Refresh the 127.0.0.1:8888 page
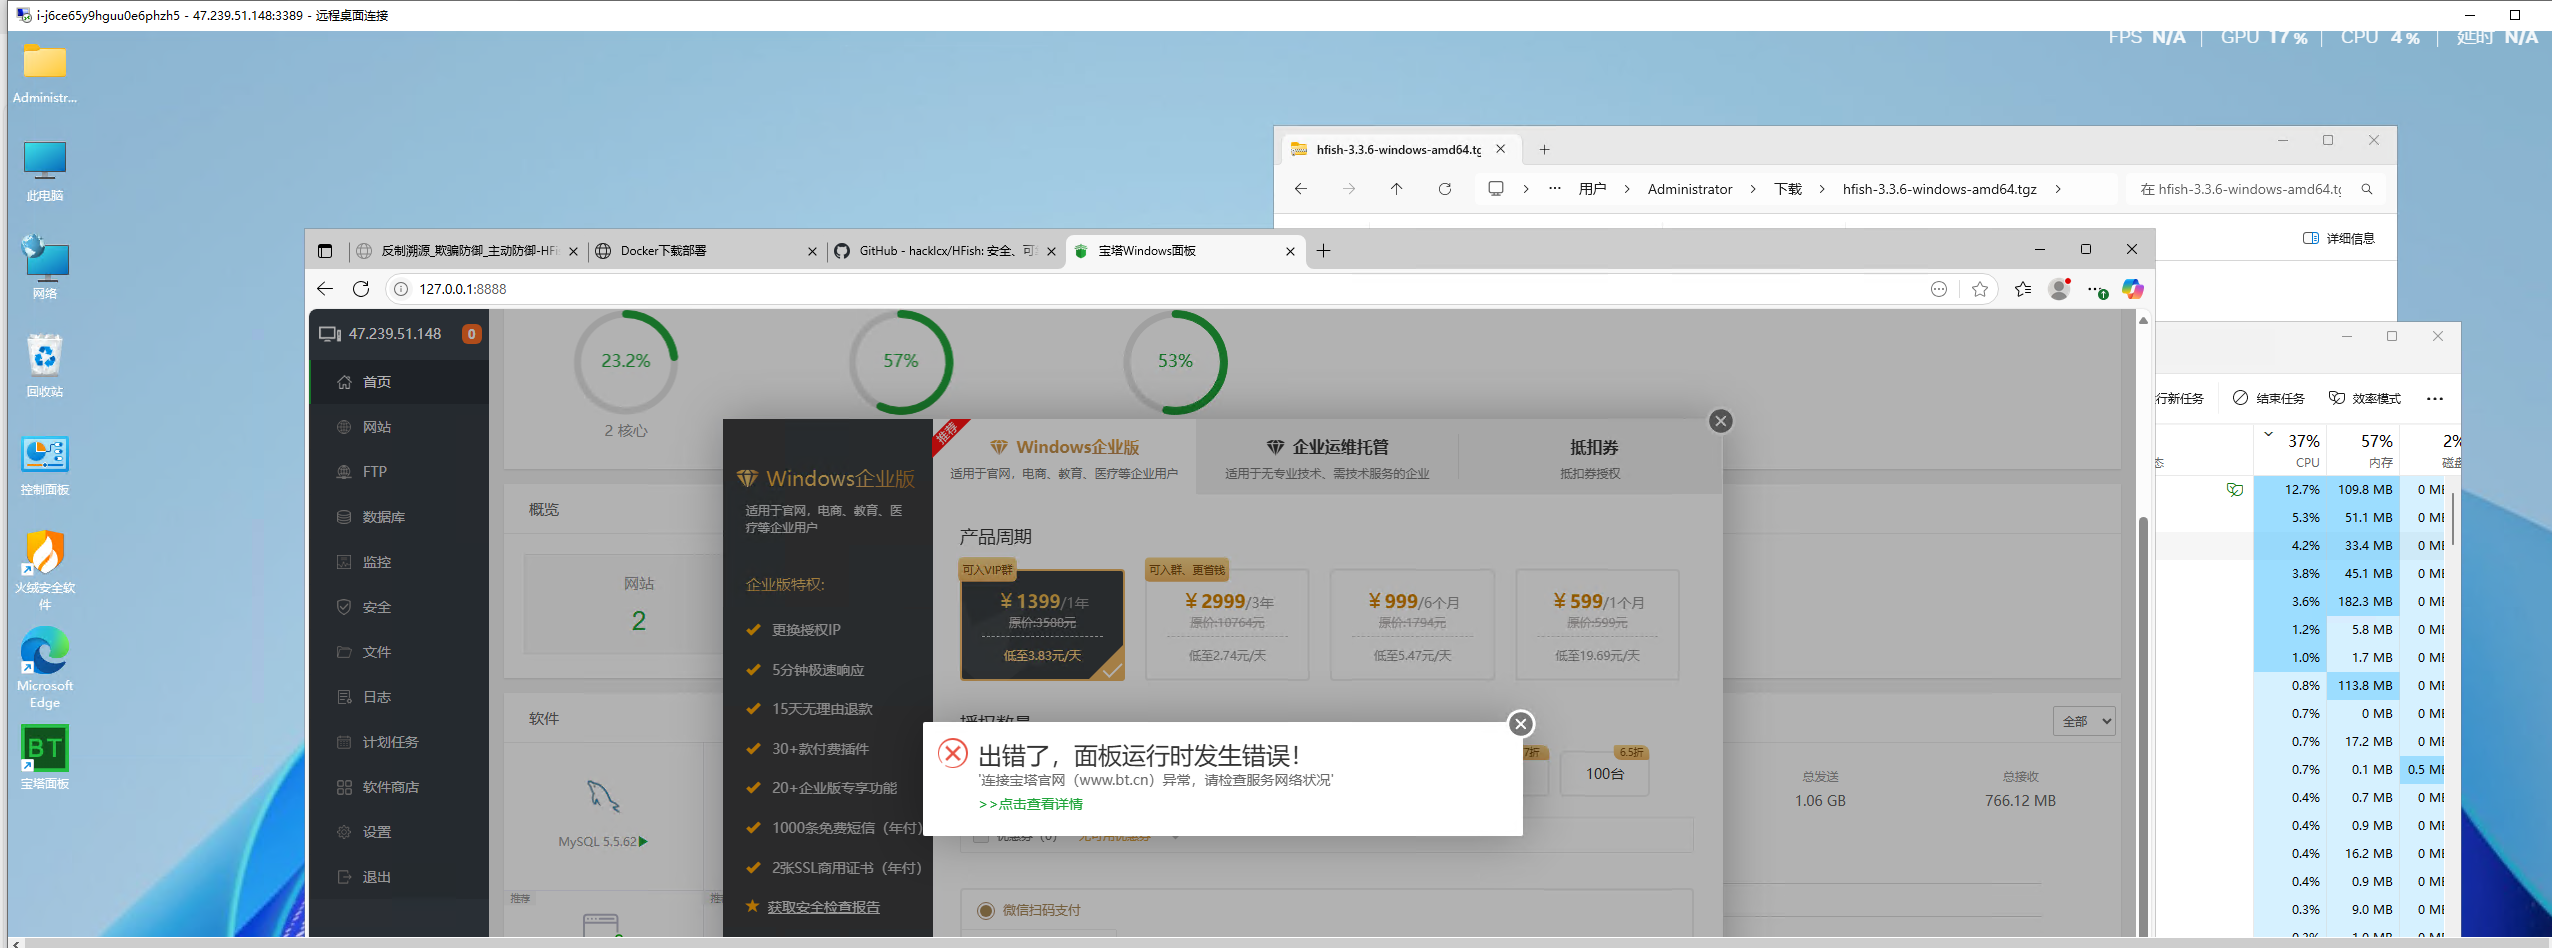This screenshot has width=2552, height=948. click(361, 289)
